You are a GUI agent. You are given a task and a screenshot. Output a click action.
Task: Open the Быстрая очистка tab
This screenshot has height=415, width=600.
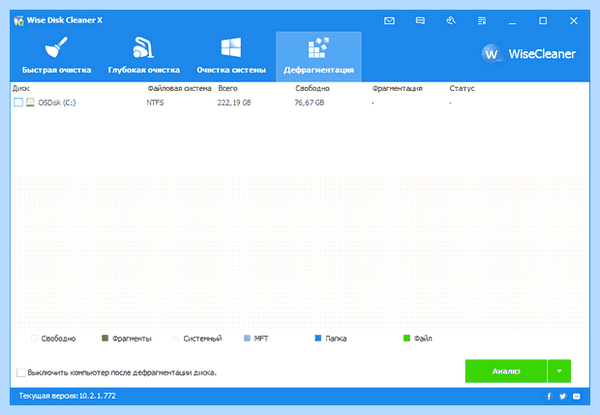point(56,56)
